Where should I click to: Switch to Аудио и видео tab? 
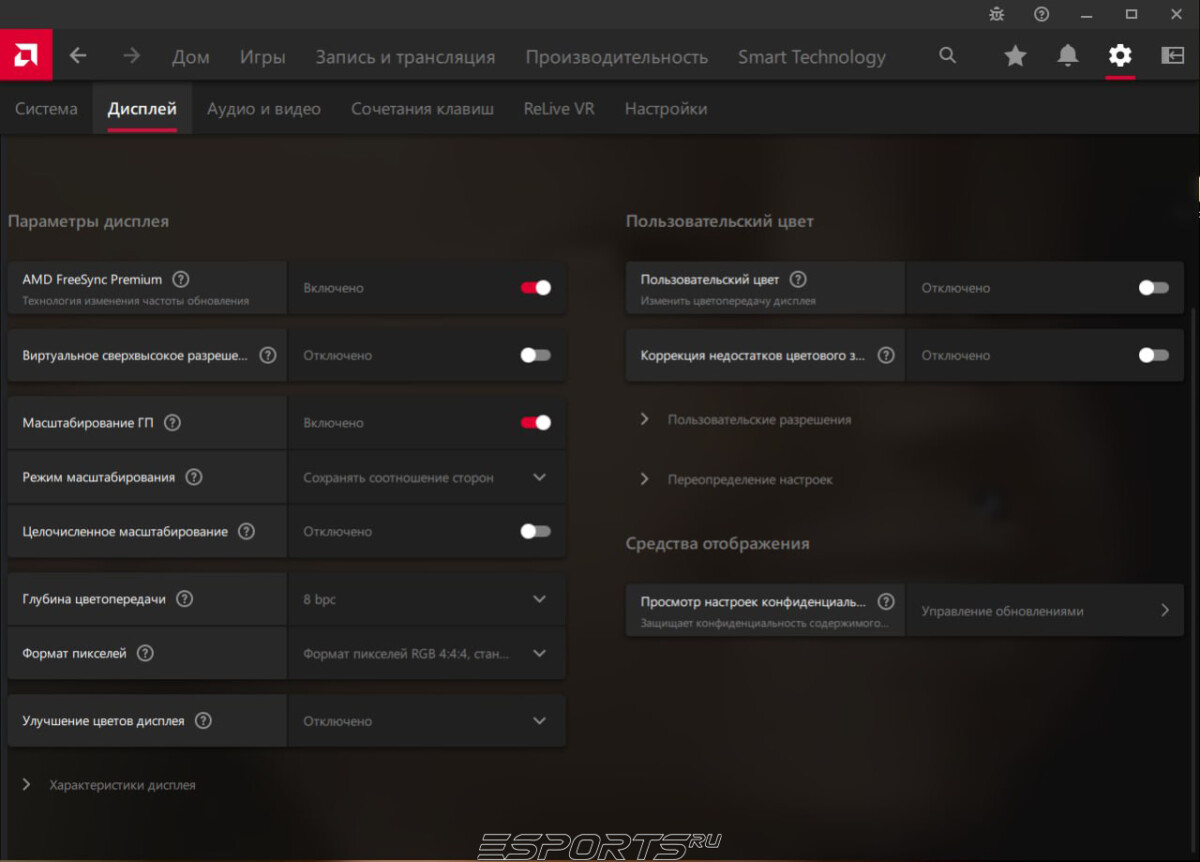click(264, 109)
